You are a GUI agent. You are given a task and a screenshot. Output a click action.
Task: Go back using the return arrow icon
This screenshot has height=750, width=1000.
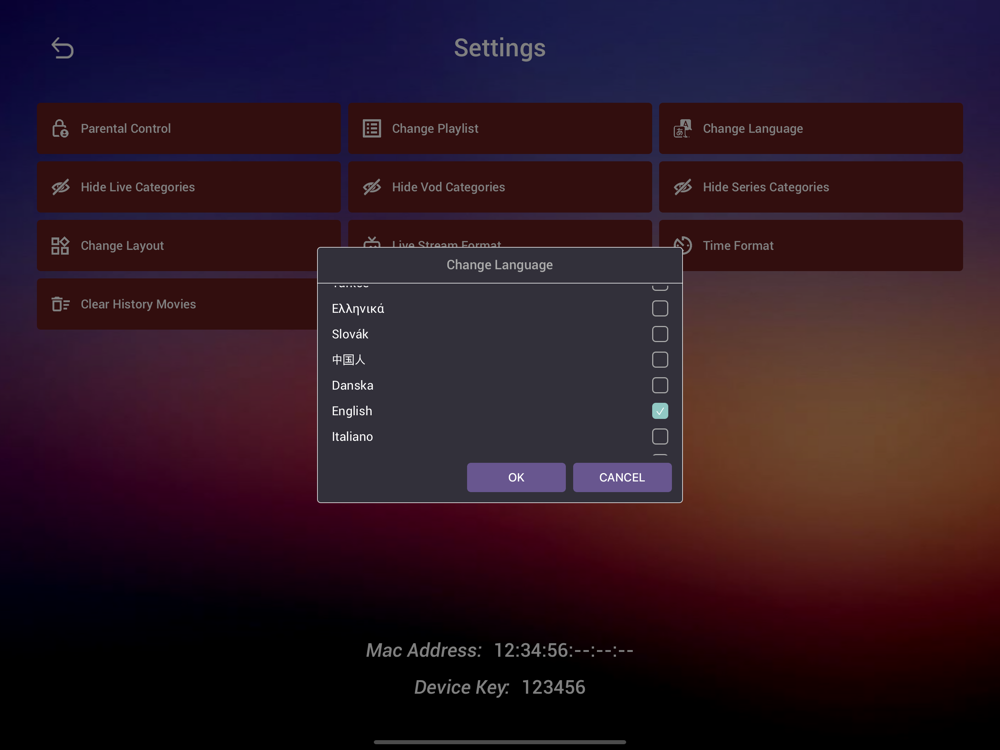click(x=62, y=48)
